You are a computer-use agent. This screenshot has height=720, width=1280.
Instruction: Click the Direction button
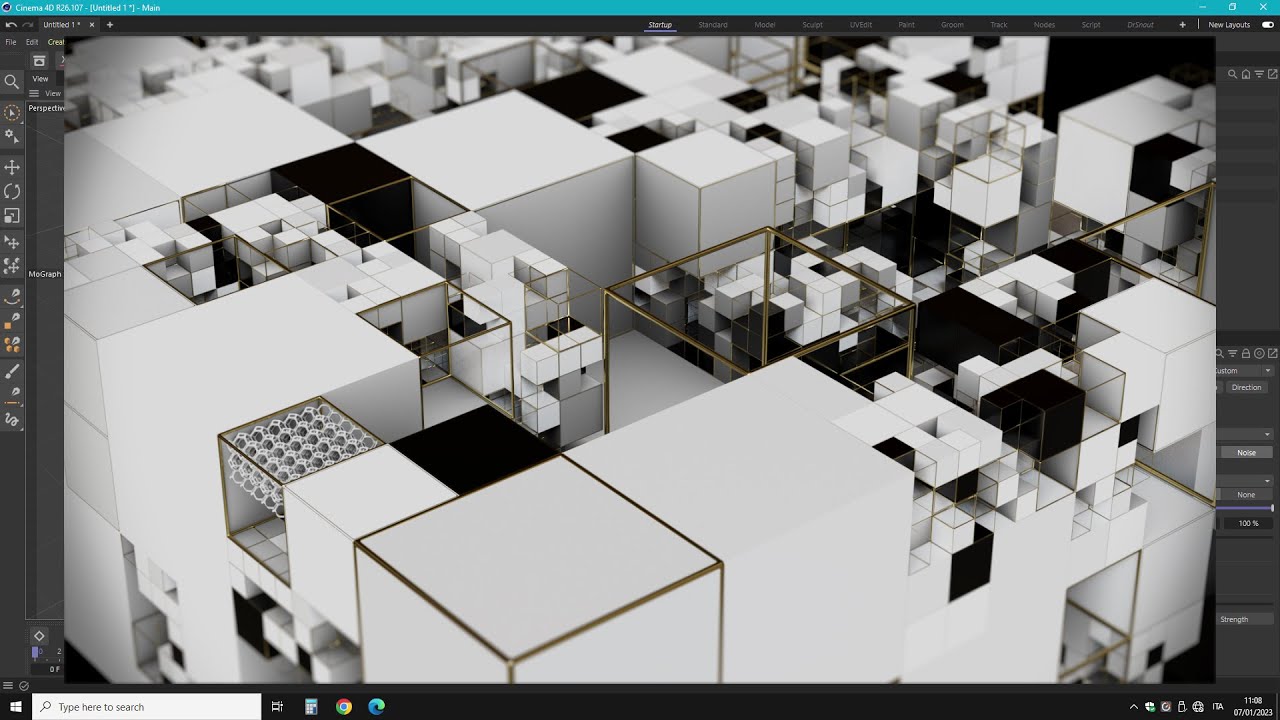pos(1246,387)
